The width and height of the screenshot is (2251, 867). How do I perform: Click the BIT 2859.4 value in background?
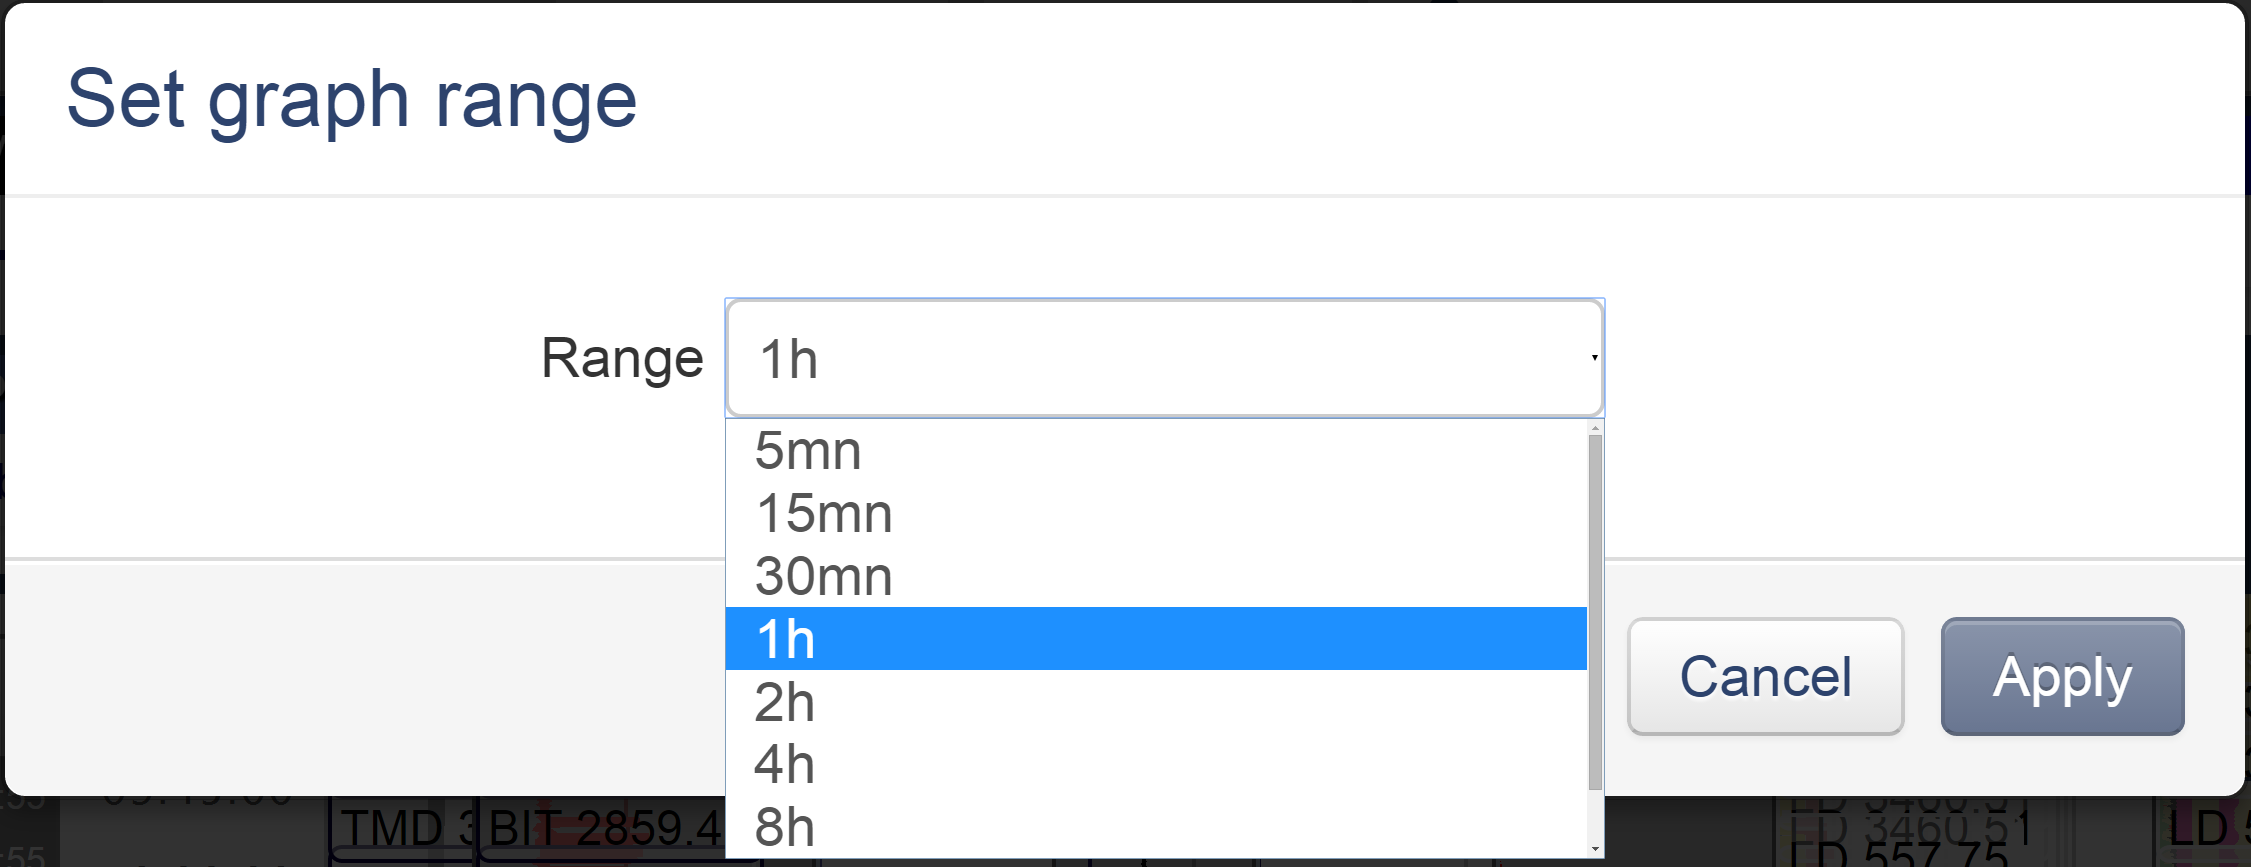(600, 824)
